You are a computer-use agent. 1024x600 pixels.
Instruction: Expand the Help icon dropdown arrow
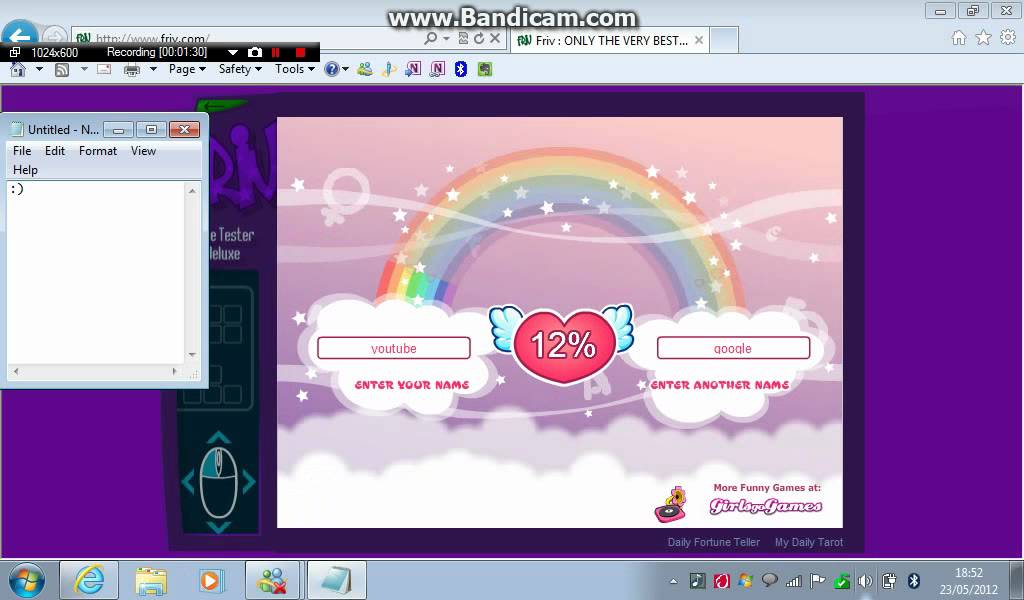coord(345,69)
